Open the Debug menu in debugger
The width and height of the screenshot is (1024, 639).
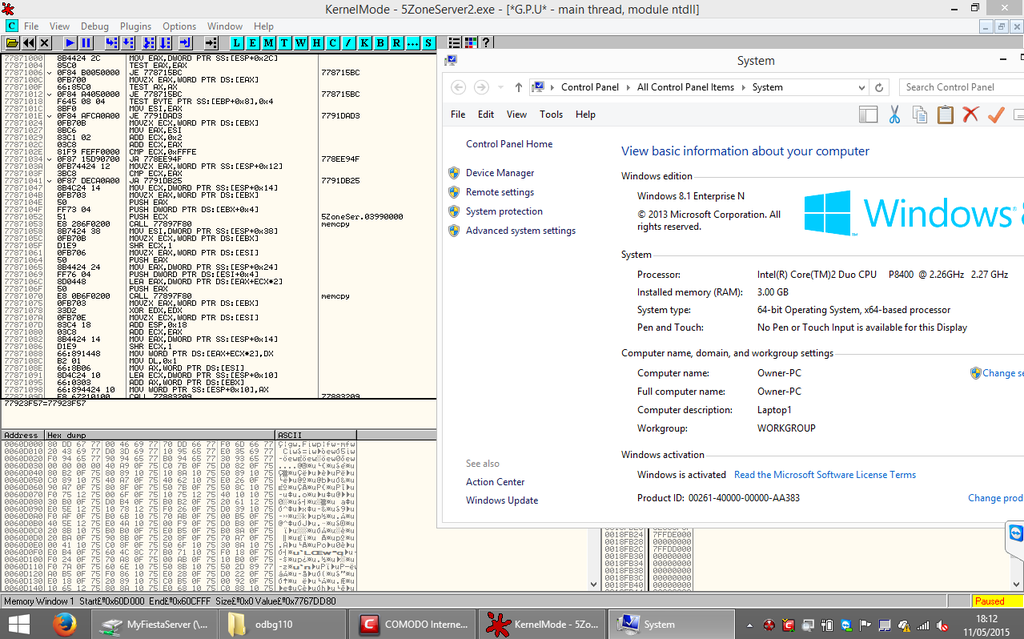point(95,26)
